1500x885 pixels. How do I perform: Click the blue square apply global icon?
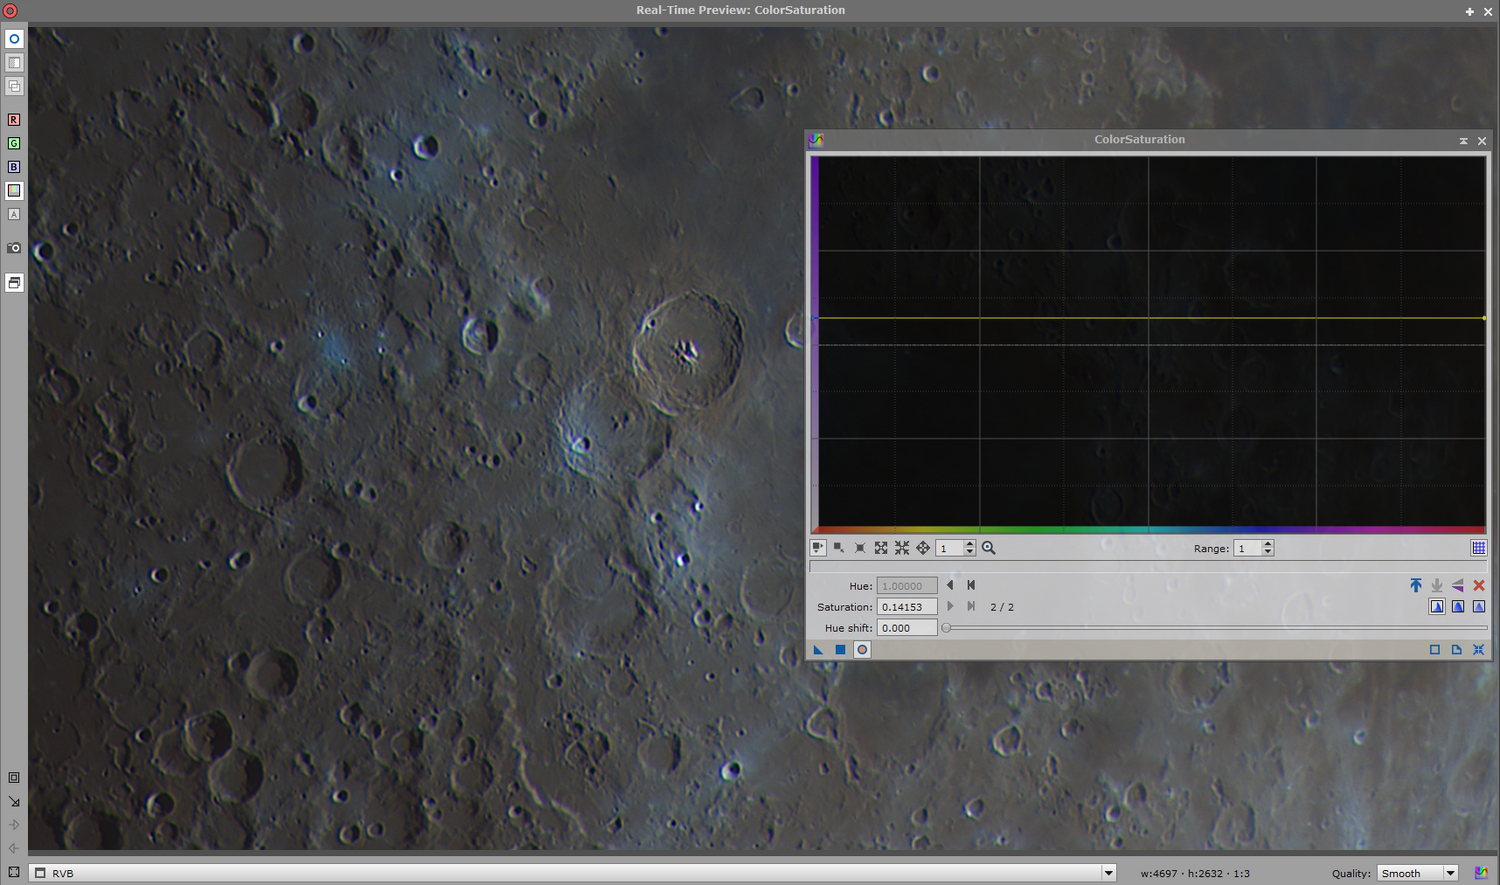click(x=840, y=650)
